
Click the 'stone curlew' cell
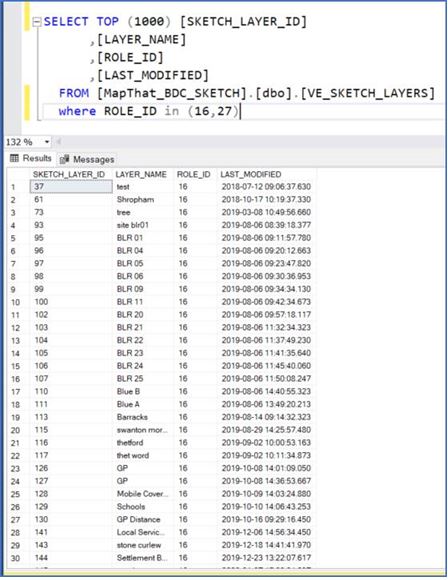(143, 545)
